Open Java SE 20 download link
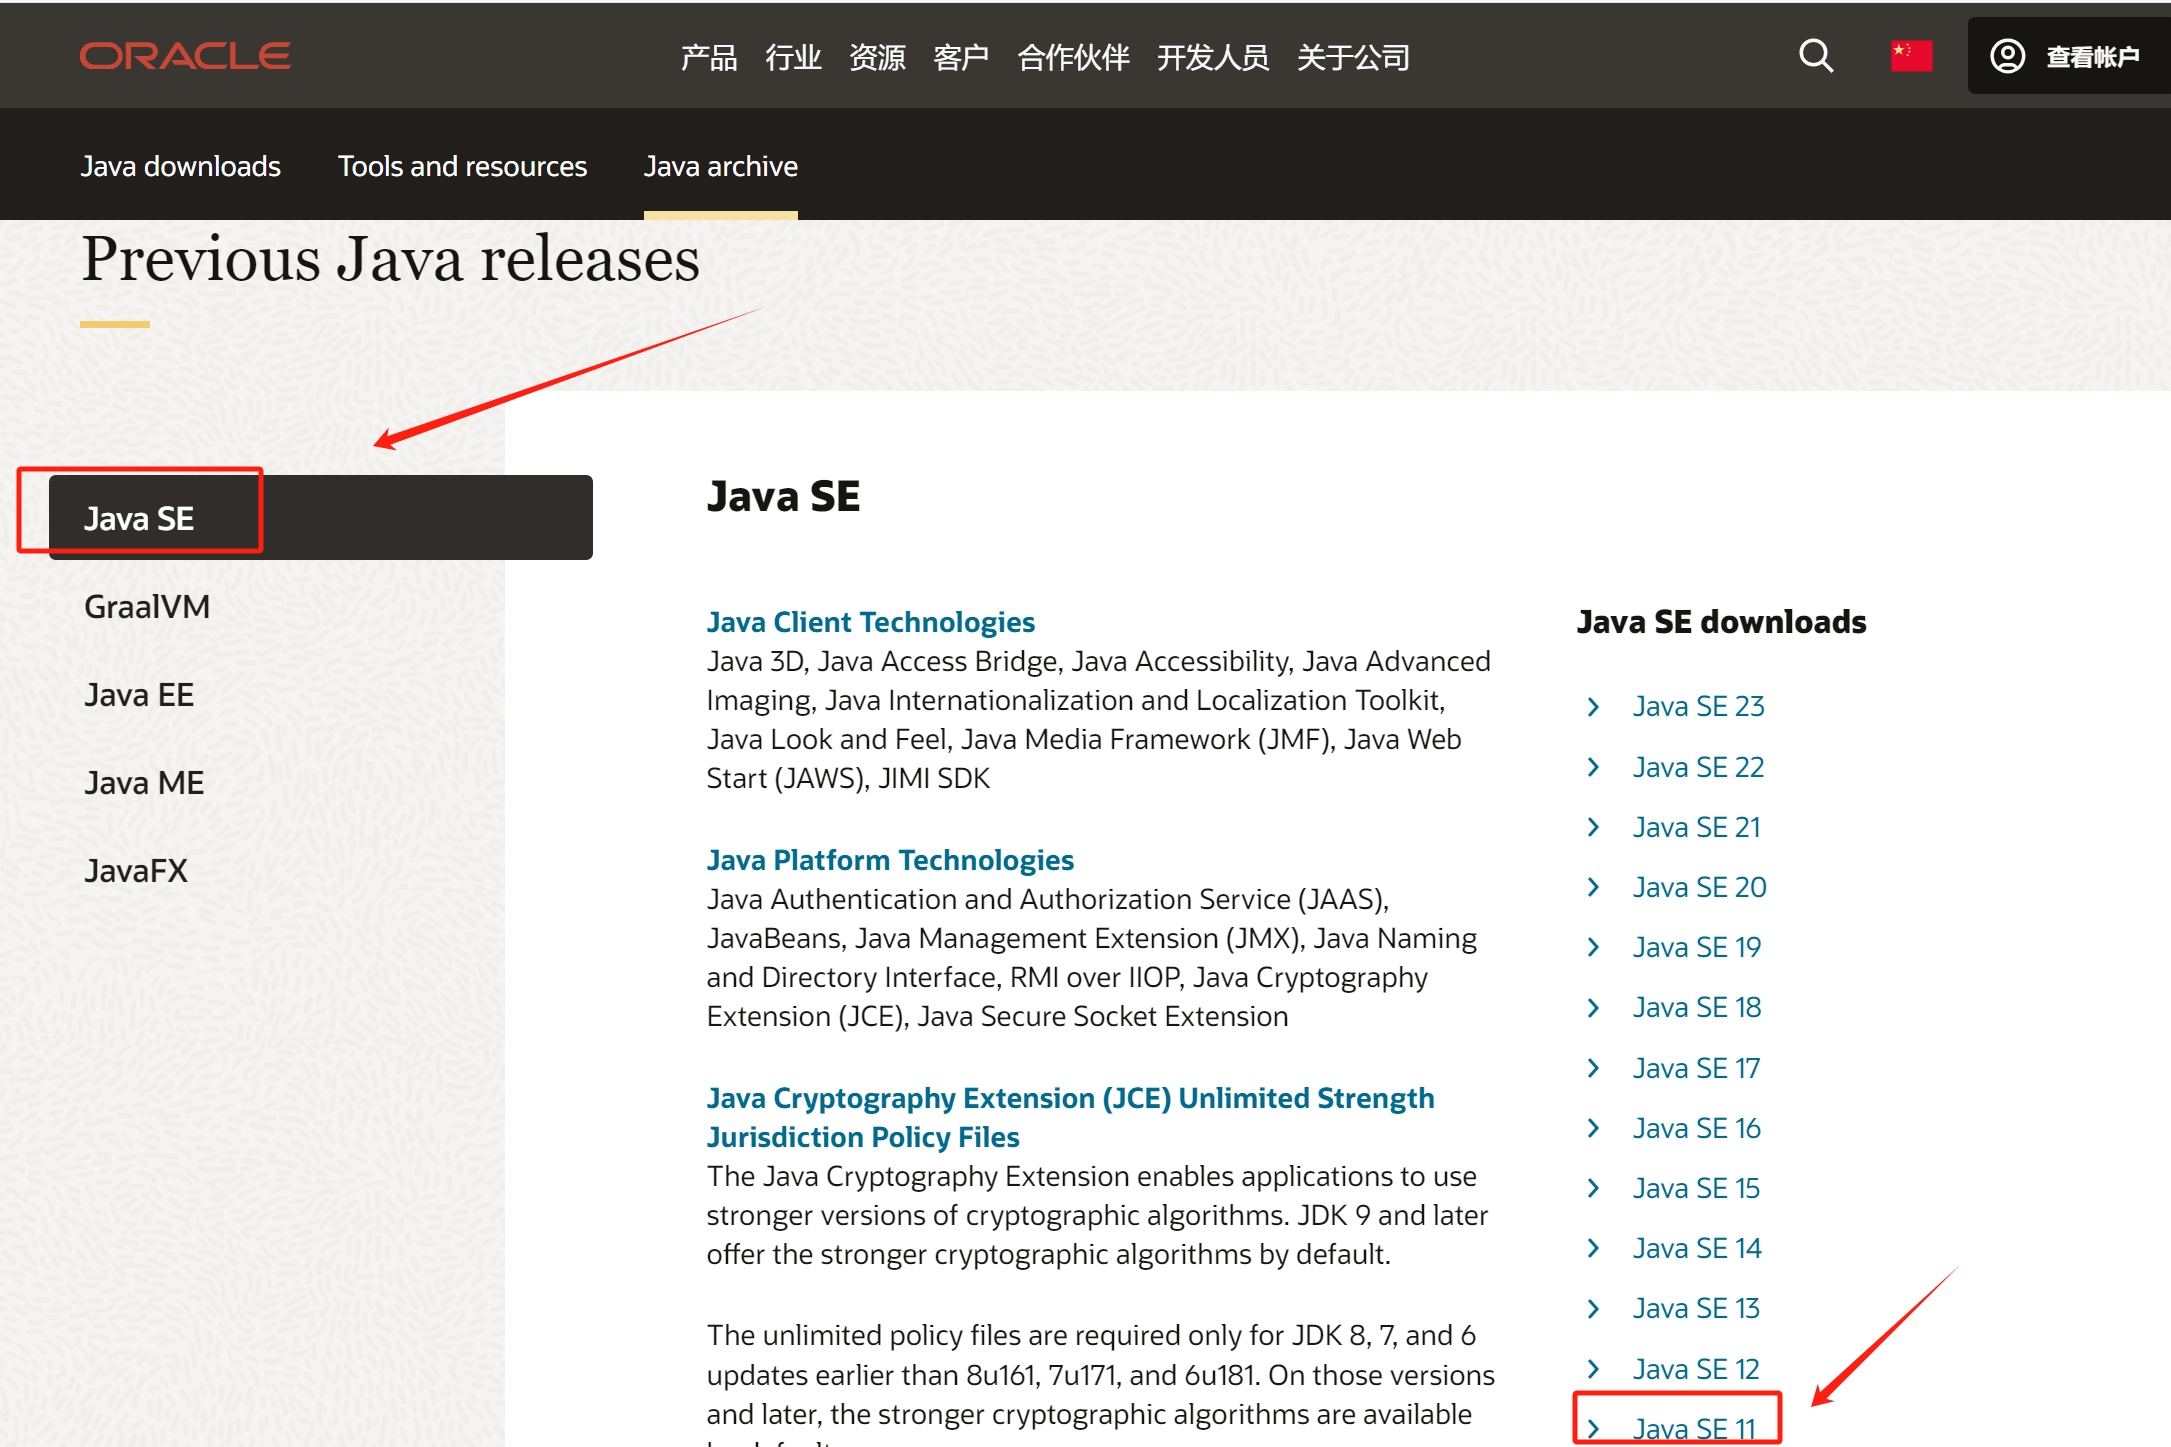This screenshot has width=2171, height=1447. [x=1699, y=887]
